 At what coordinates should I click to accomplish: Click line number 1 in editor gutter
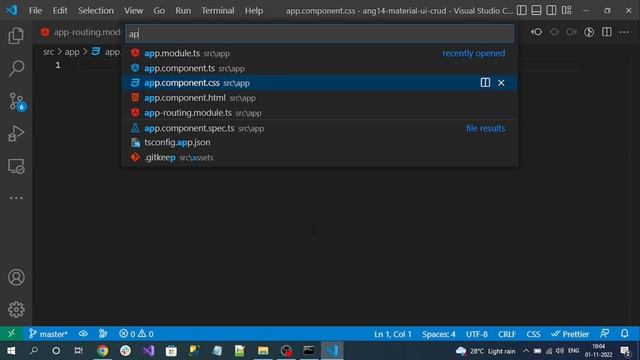[58, 65]
